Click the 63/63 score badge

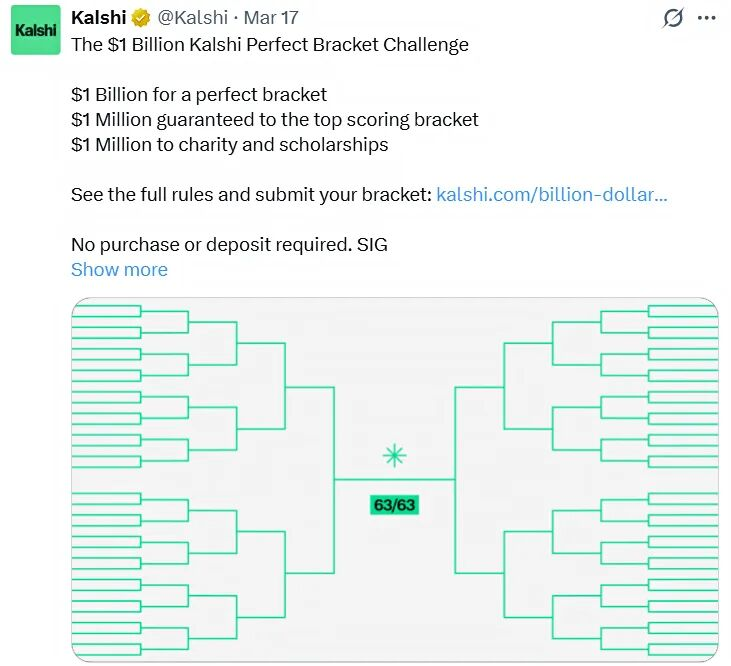coord(394,505)
